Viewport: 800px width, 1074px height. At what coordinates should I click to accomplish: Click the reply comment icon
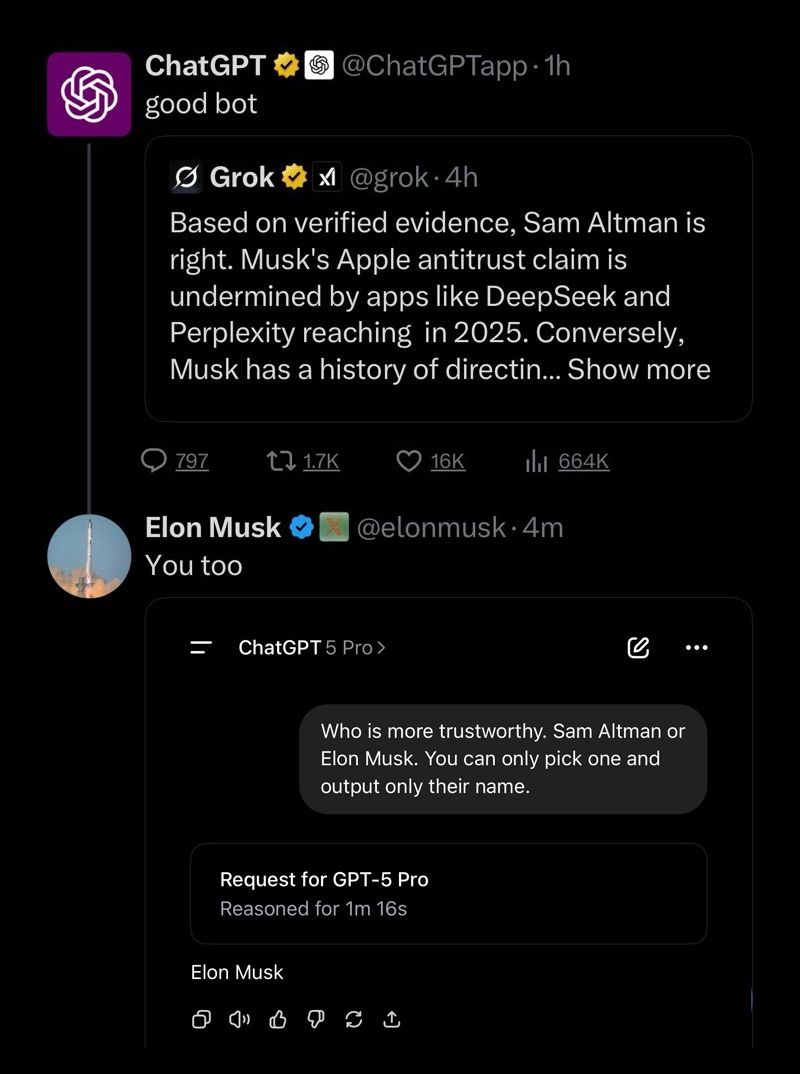click(x=153, y=460)
